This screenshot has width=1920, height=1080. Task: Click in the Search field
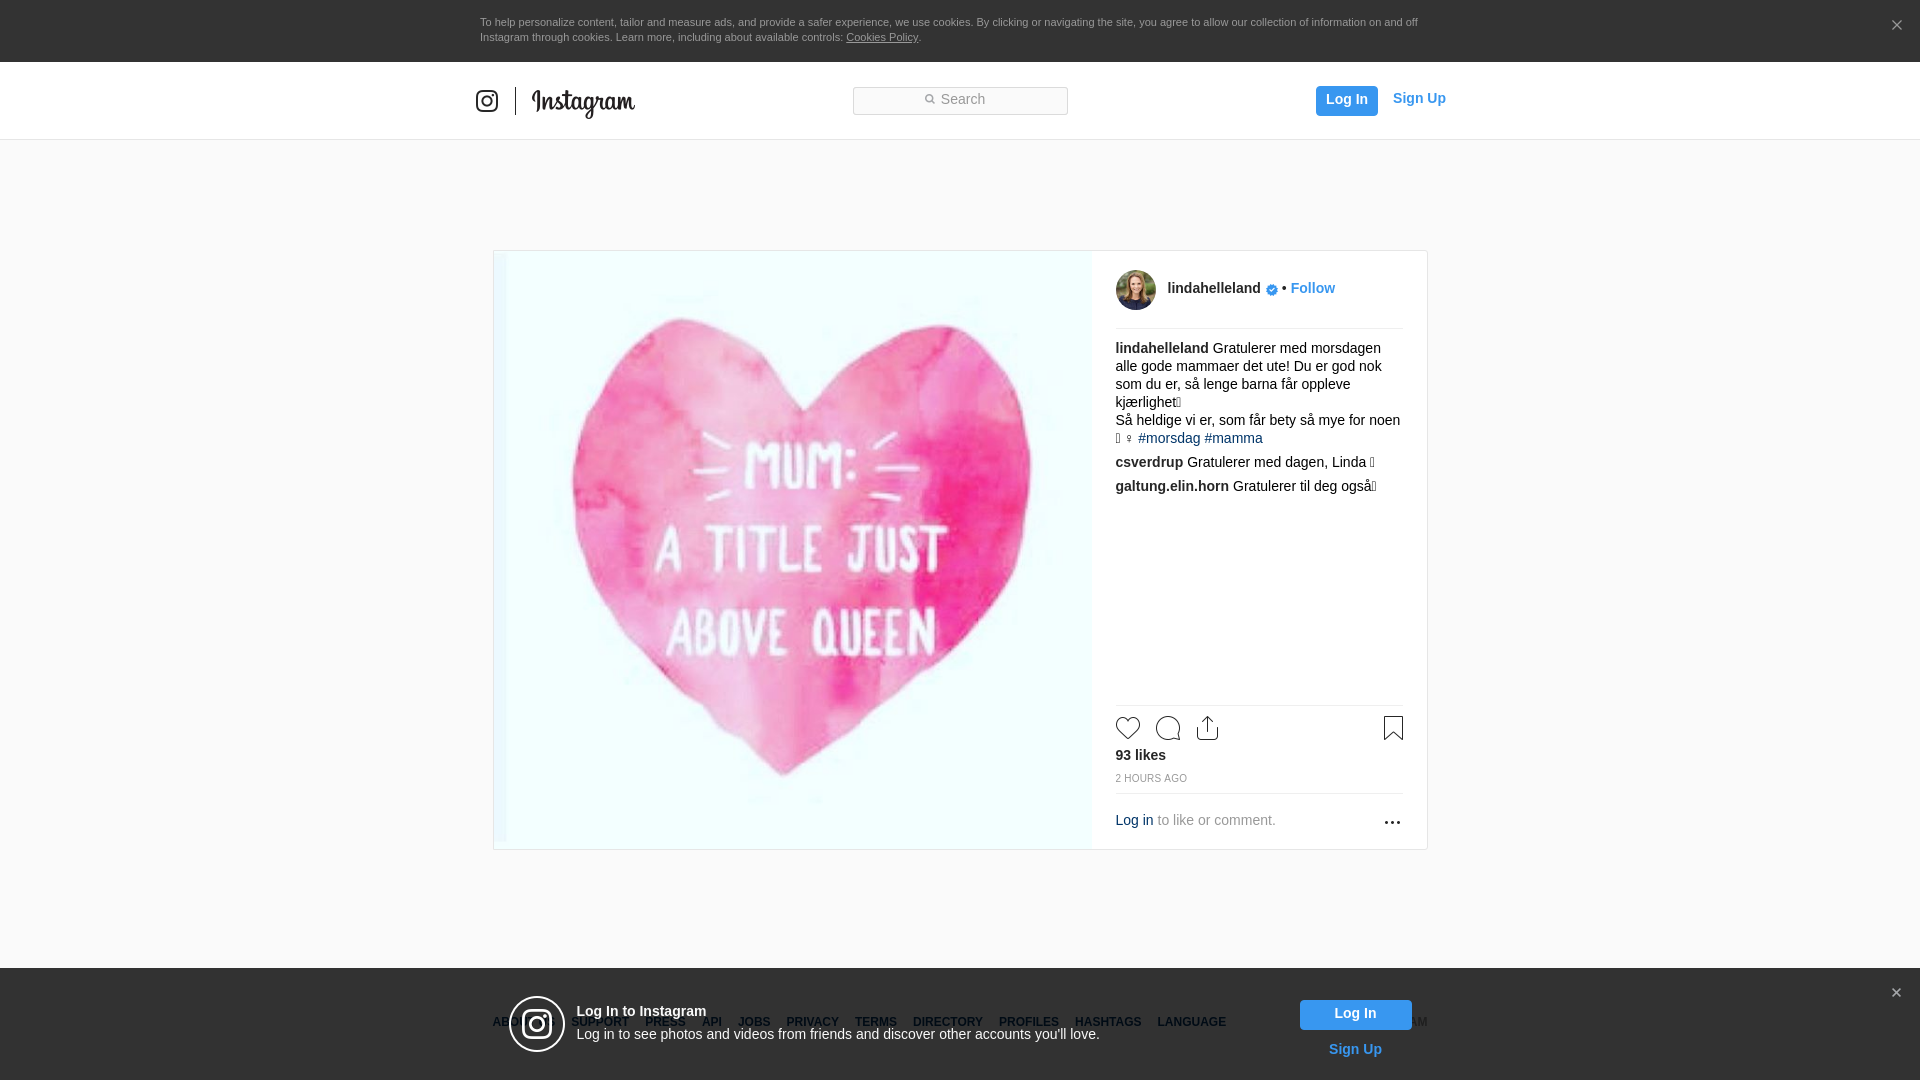coord(960,100)
